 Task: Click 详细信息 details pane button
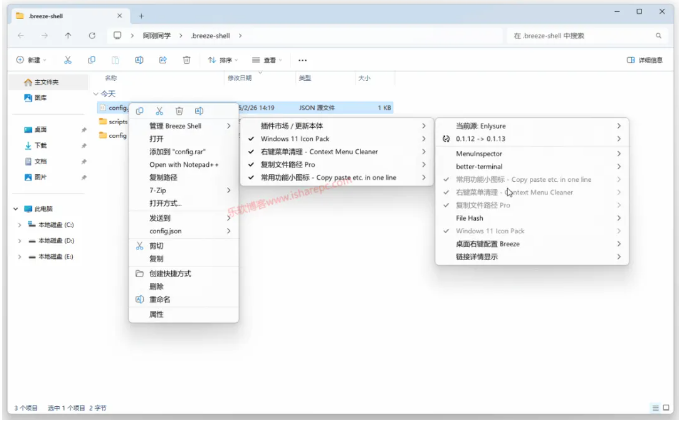(645, 60)
